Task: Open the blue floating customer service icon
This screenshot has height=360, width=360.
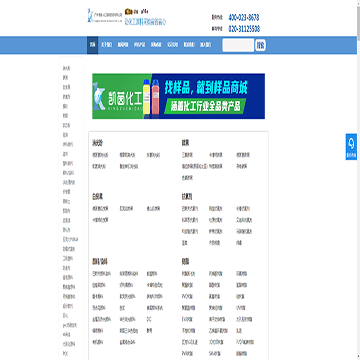Action: click(x=351, y=146)
